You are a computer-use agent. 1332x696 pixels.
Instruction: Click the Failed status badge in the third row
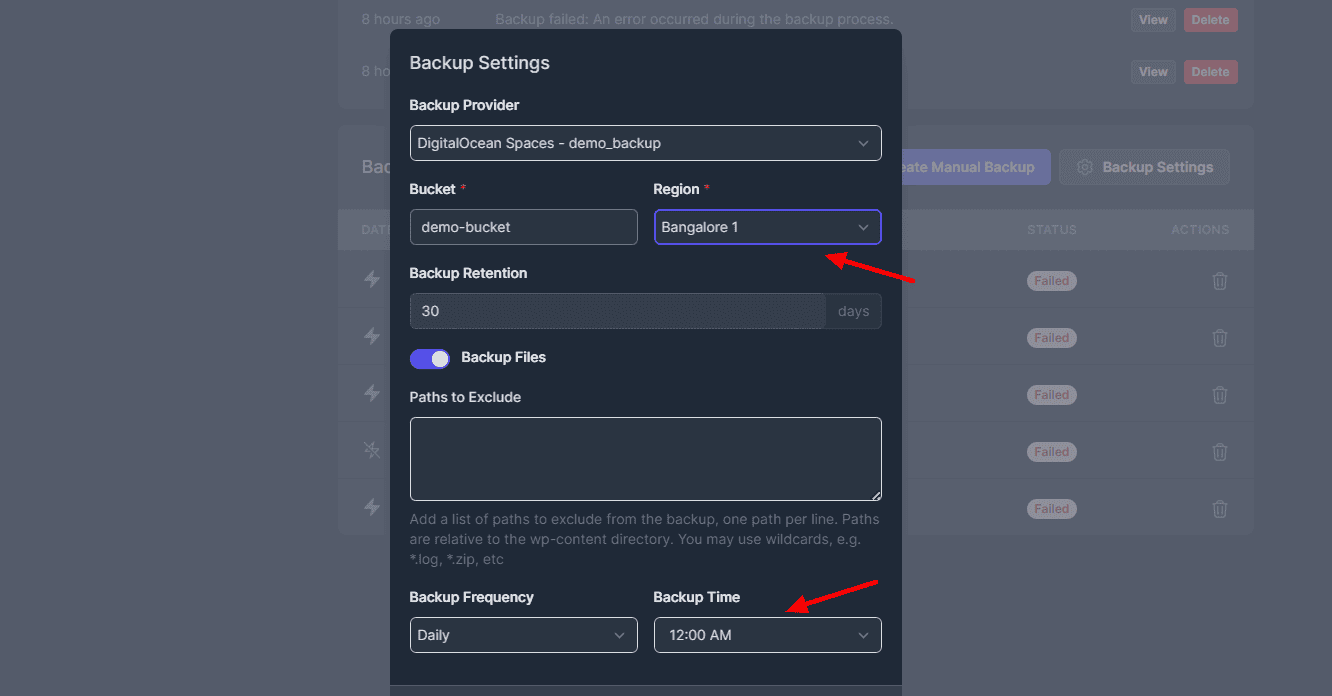(x=1051, y=395)
